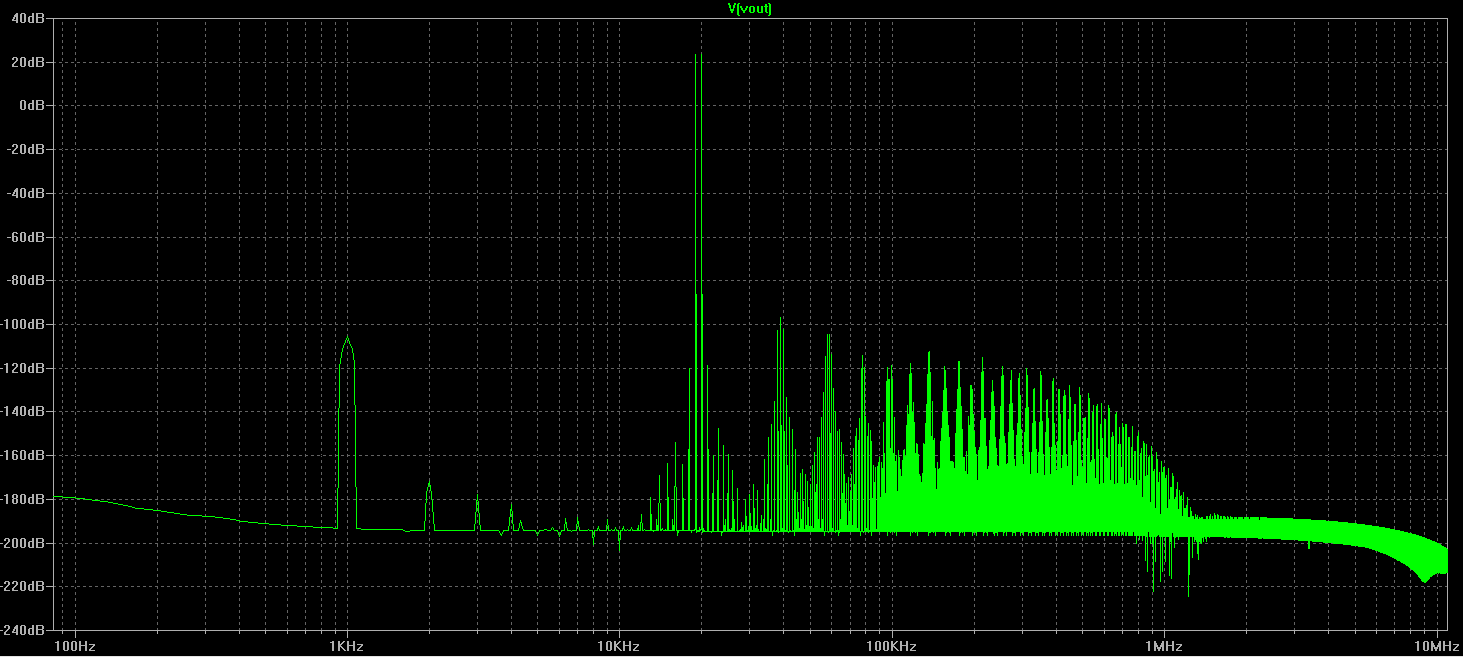
Task: Click the 1KHz frequency label
Action: coord(347,646)
